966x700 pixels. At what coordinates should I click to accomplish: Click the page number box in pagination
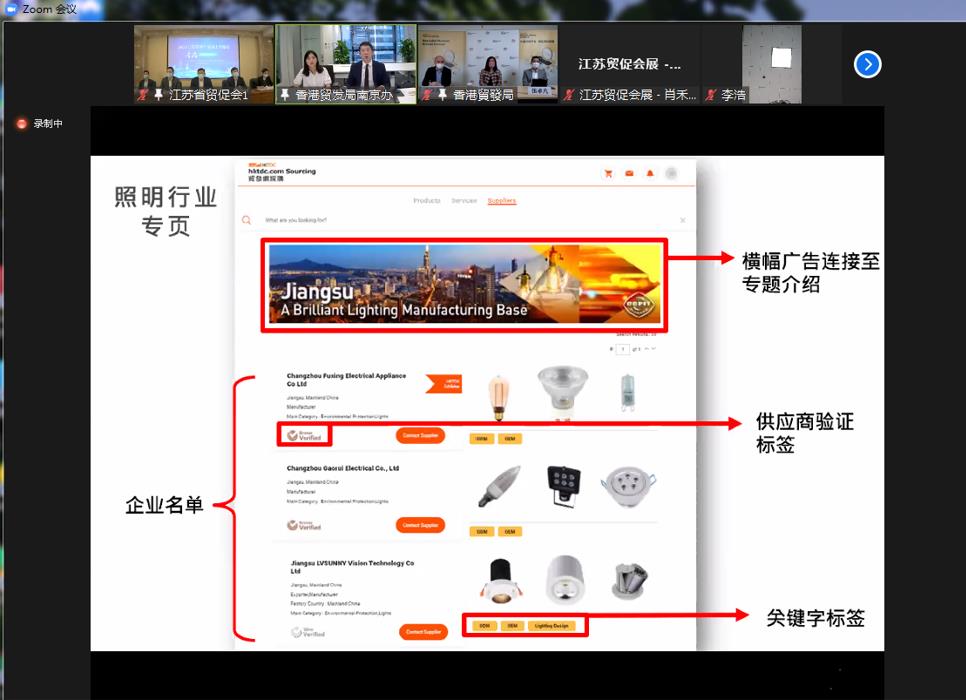tap(623, 349)
